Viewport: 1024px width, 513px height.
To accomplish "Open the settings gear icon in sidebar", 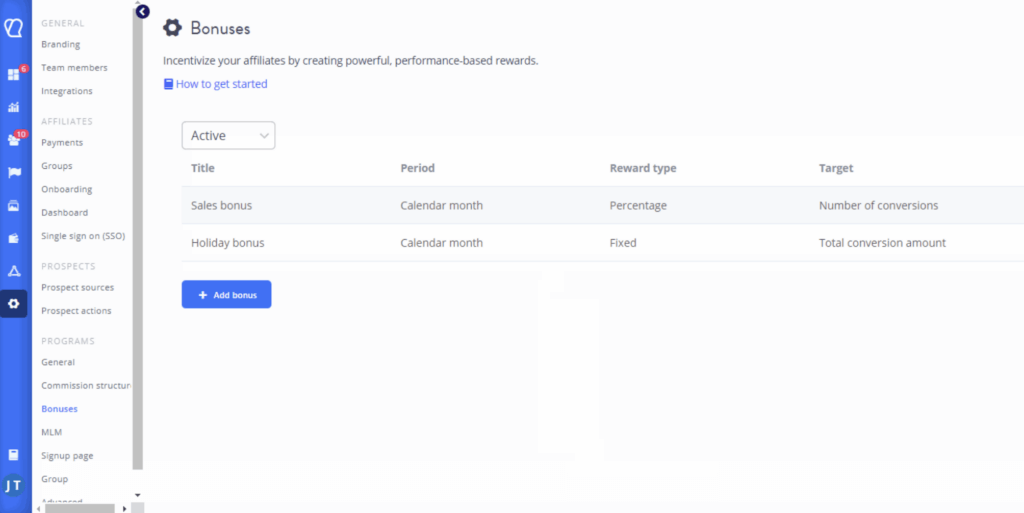I will [14, 303].
